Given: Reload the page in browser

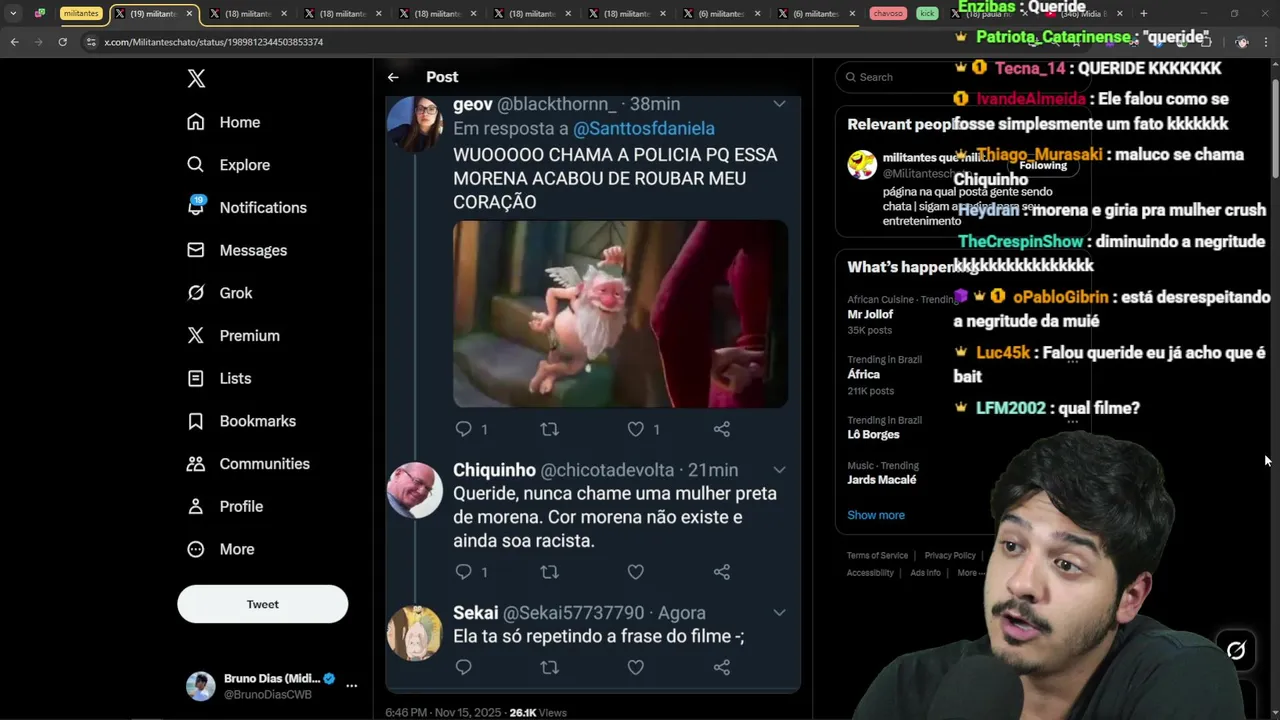Looking at the screenshot, I should [62, 42].
